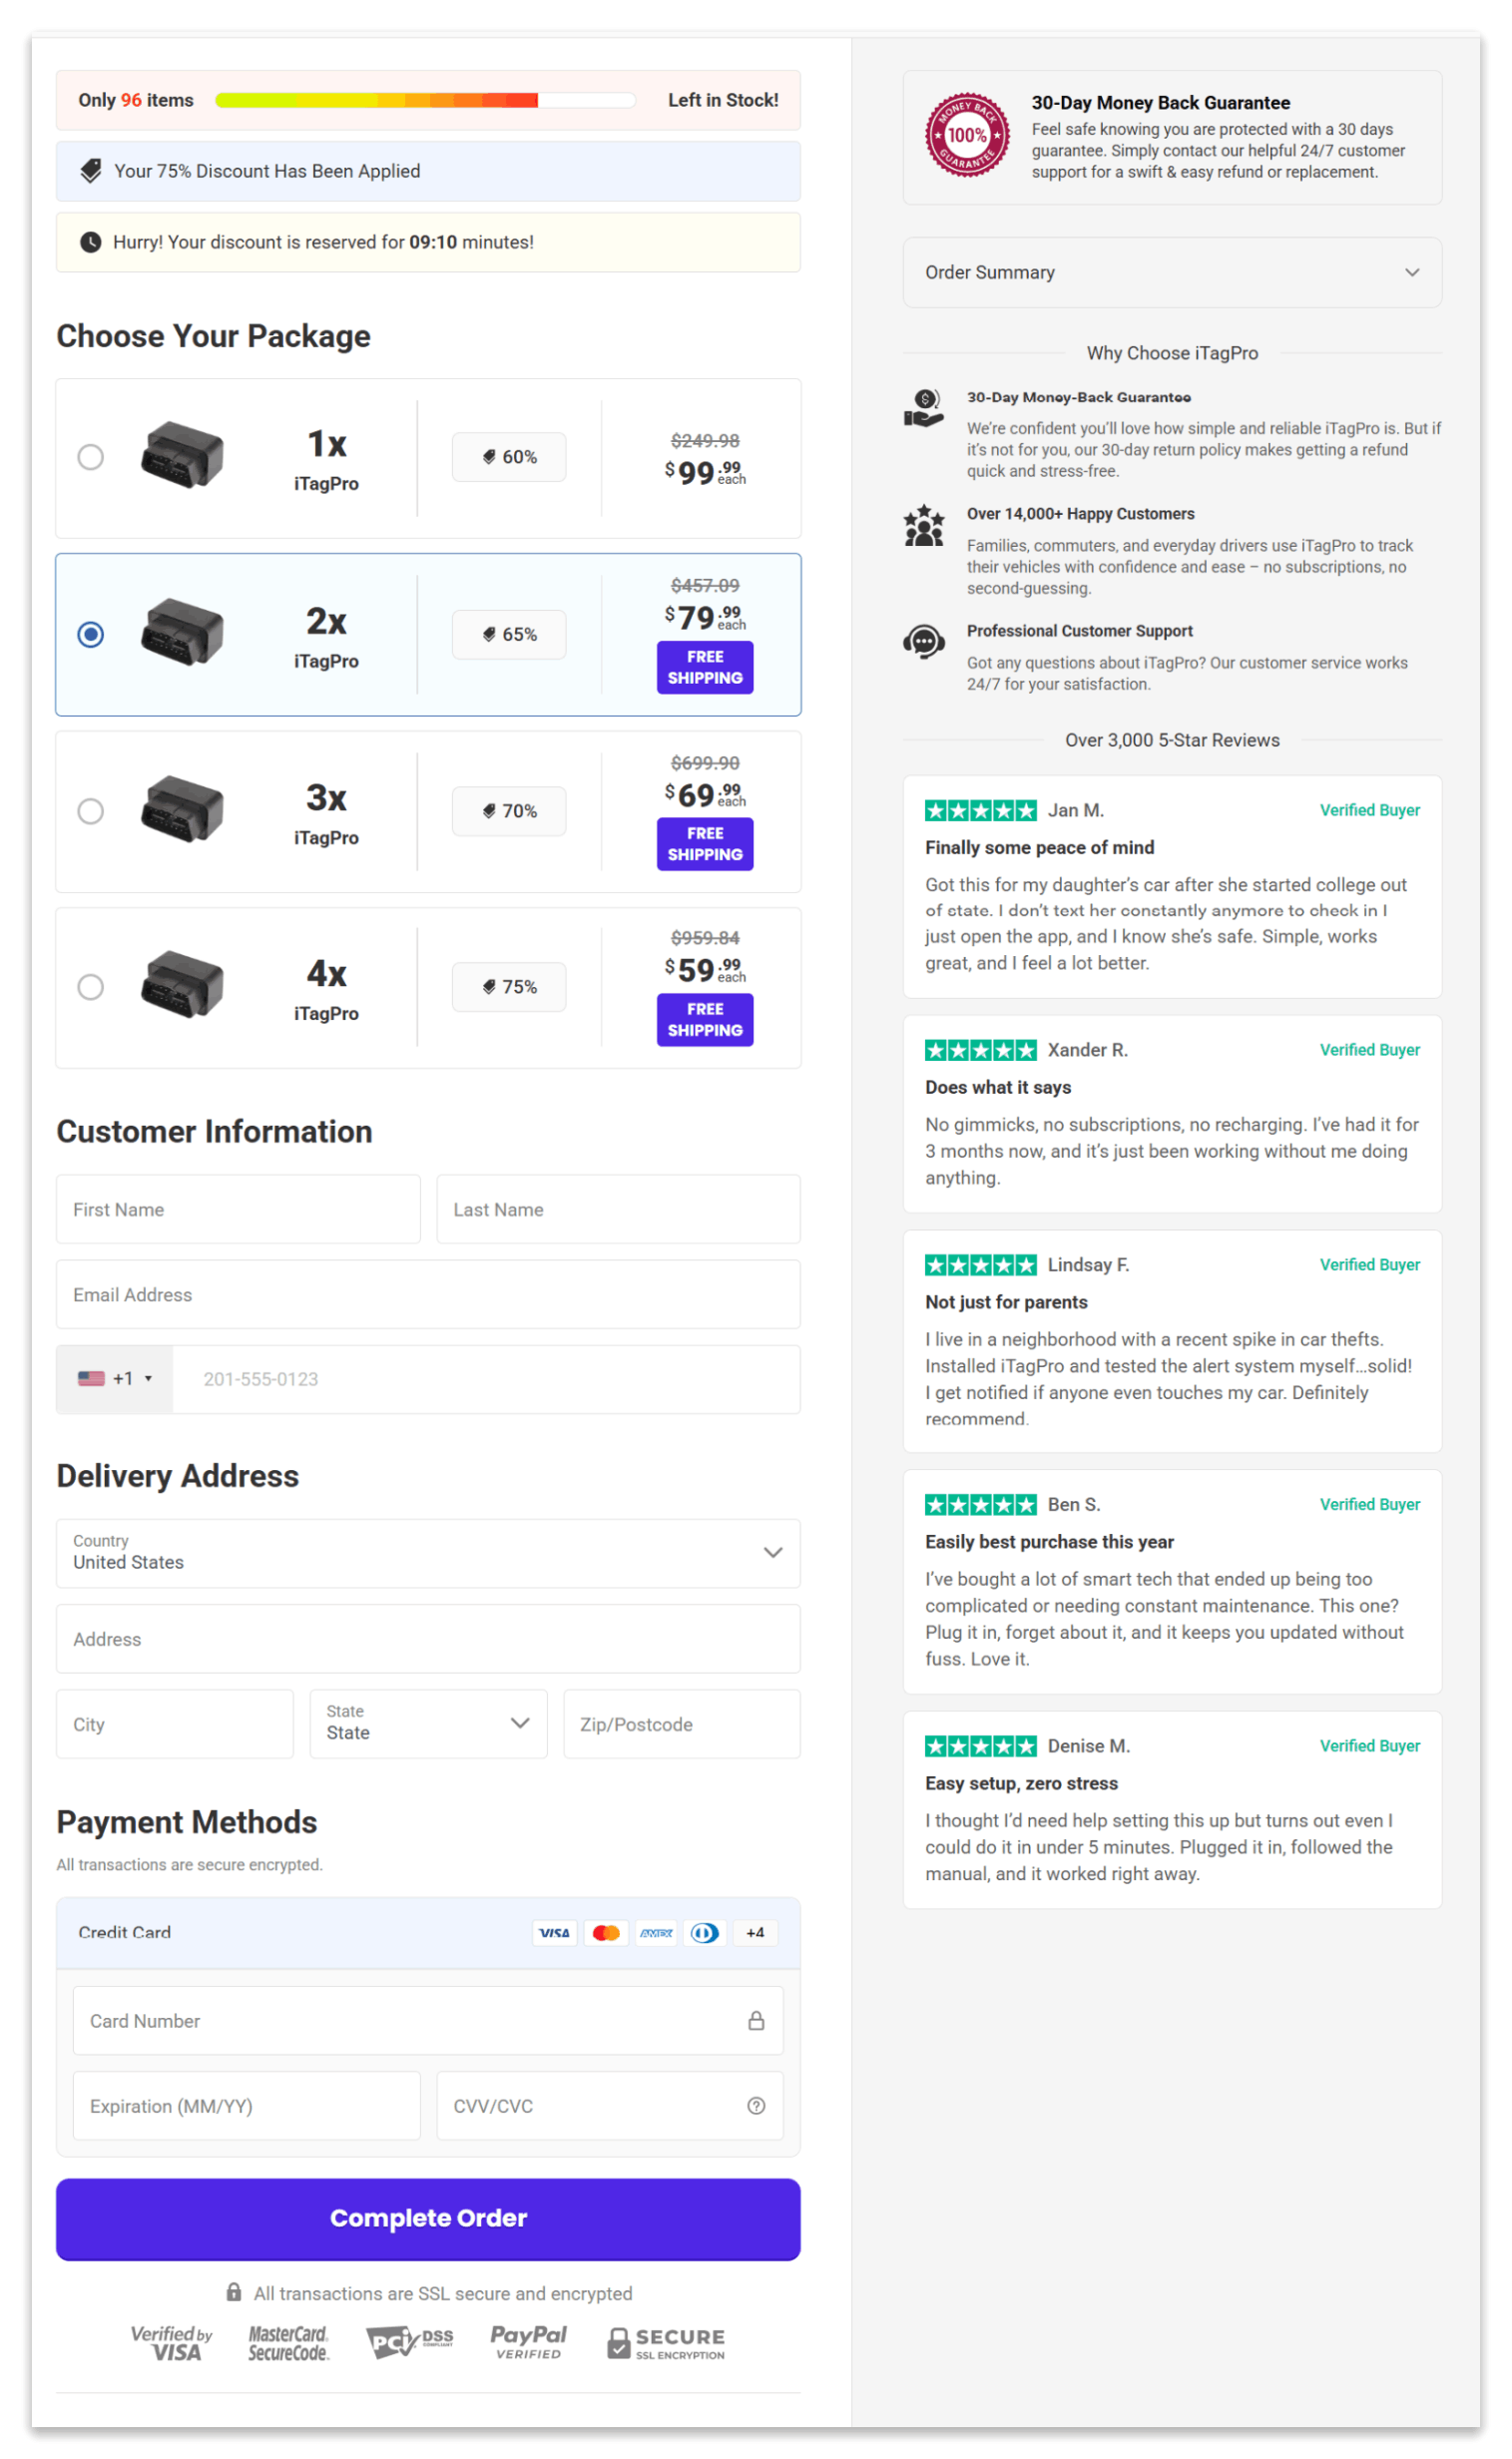The height and width of the screenshot is (2459, 1512).
Task: Select the 2x iTagPro package radio button
Action: coord(91,635)
